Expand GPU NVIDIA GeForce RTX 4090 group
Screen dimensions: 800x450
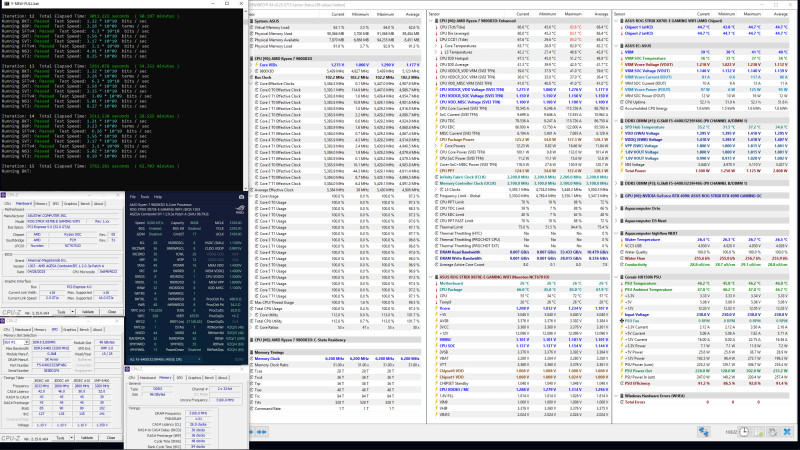point(616,196)
